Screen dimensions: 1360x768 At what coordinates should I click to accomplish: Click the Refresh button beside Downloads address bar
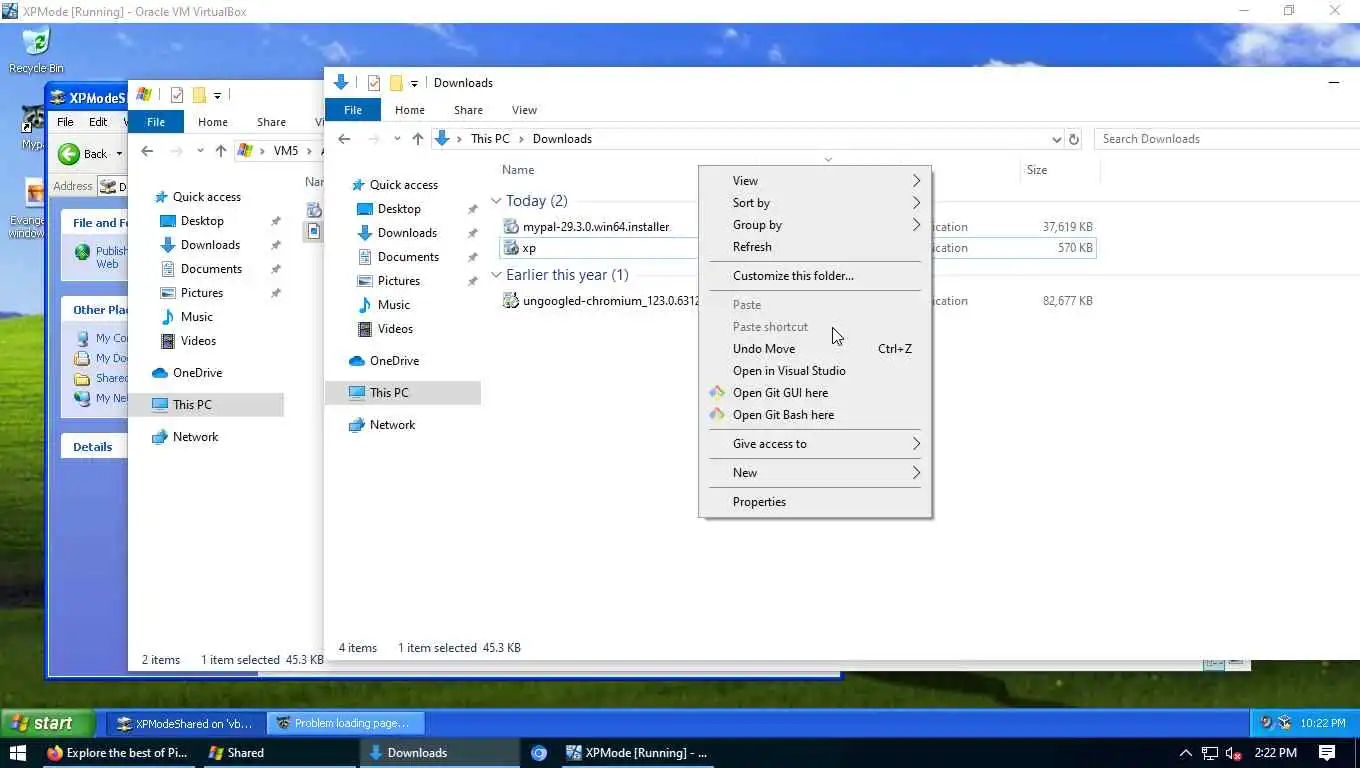(x=1074, y=139)
